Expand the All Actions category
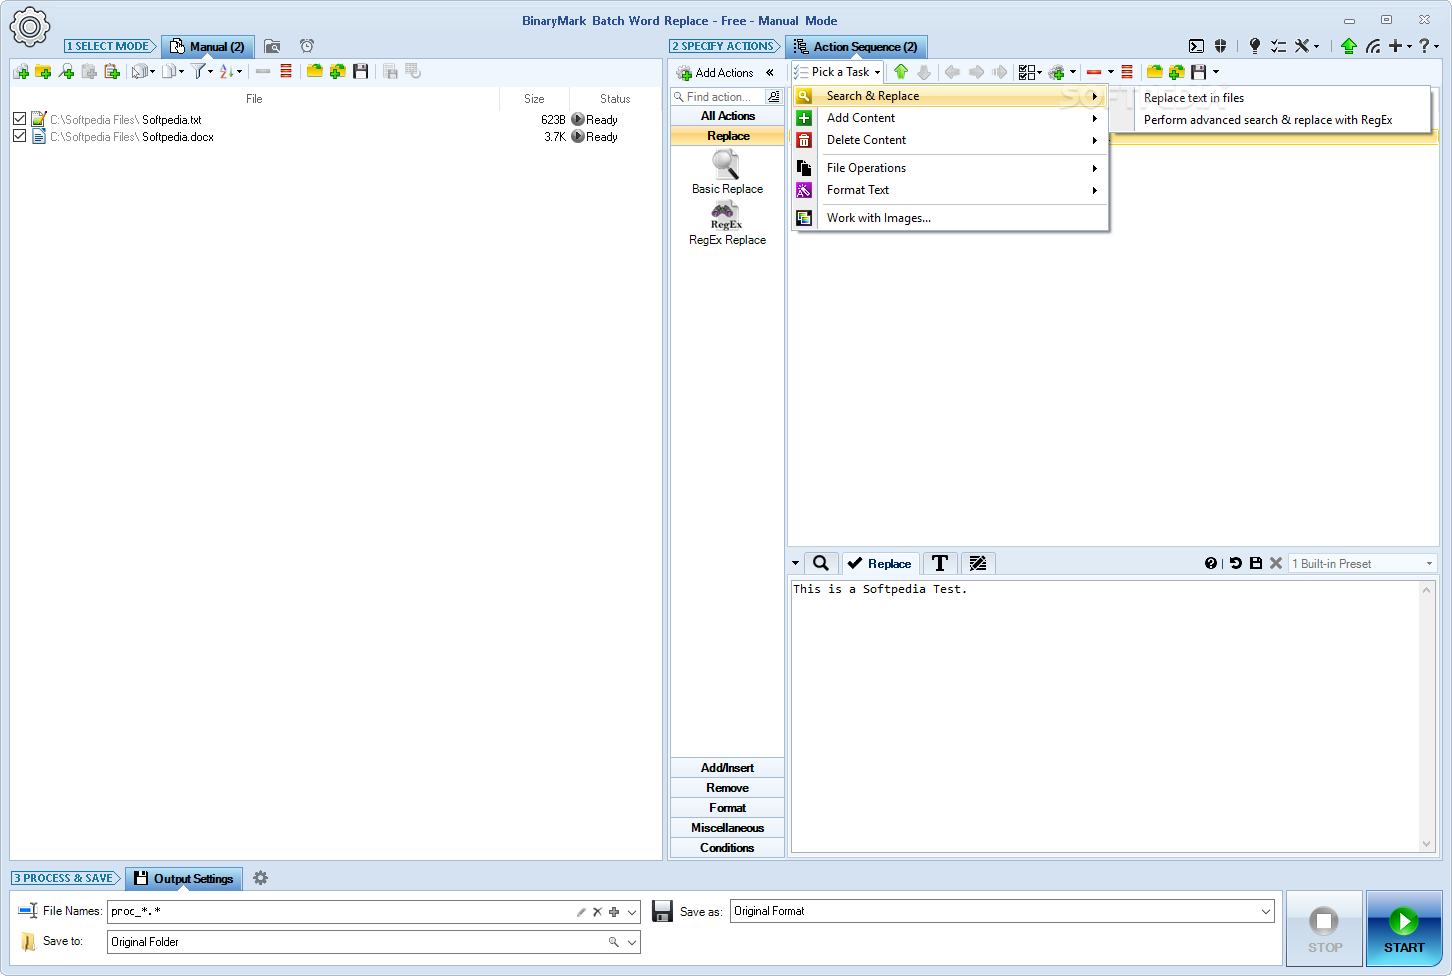 pos(727,116)
